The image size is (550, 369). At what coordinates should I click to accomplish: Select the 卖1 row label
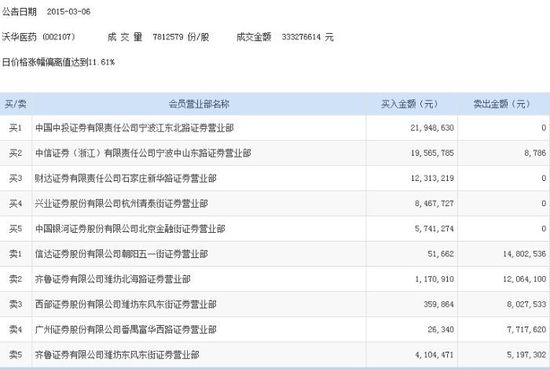[15, 254]
